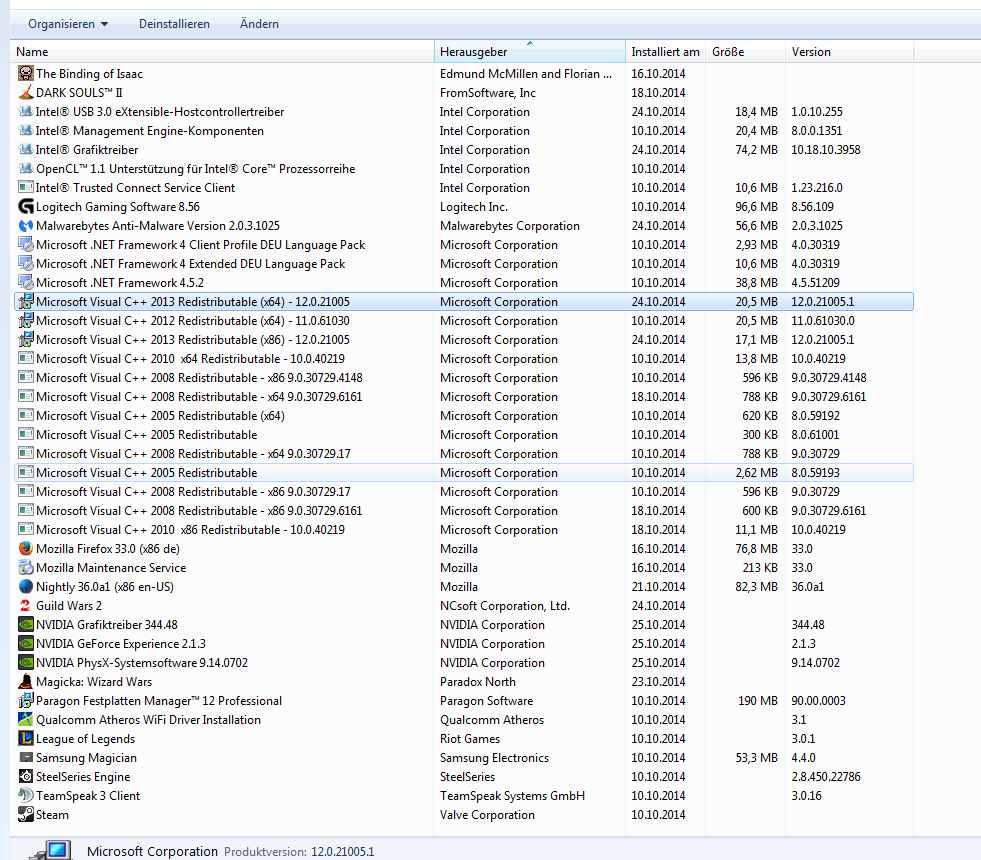Select the Mozilla Maintenance Service icon
This screenshot has height=860, width=981.
26,568
